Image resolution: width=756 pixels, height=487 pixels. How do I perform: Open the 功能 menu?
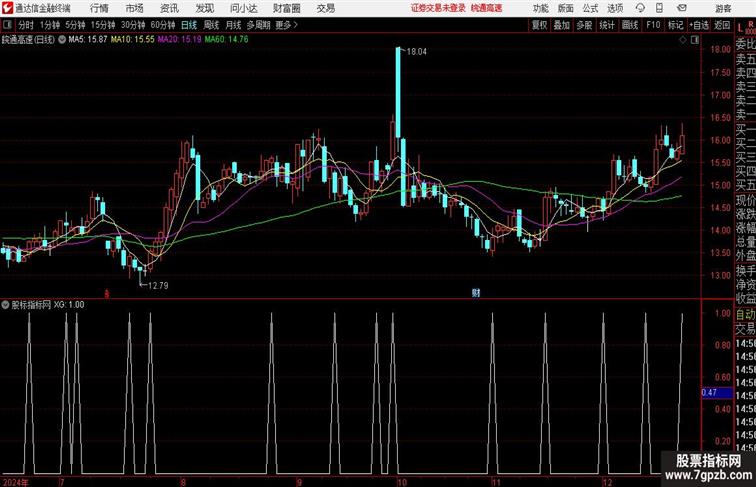click(540, 8)
